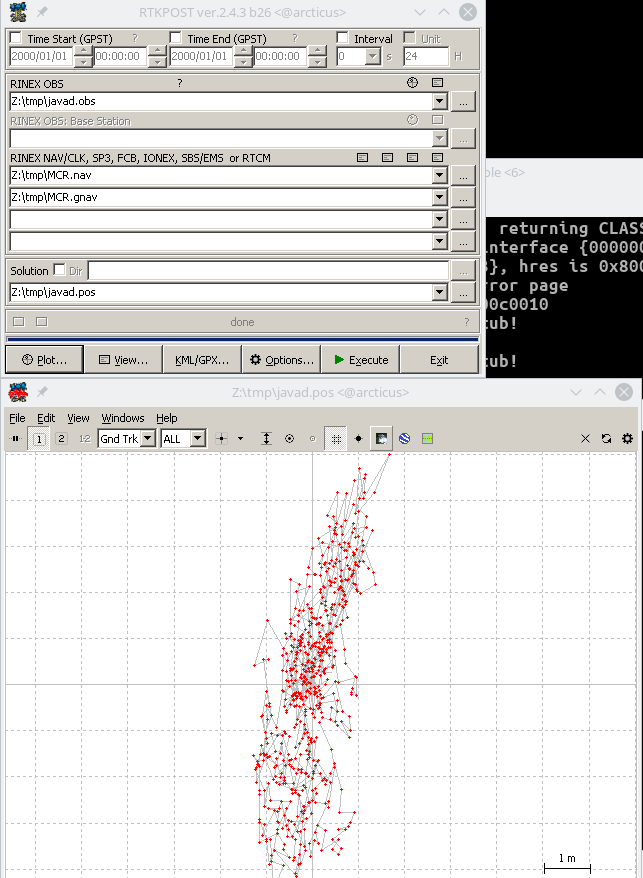The image size is (643, 878).
Task: Click the javad.pos solution output path field
Action: (220, 292)
